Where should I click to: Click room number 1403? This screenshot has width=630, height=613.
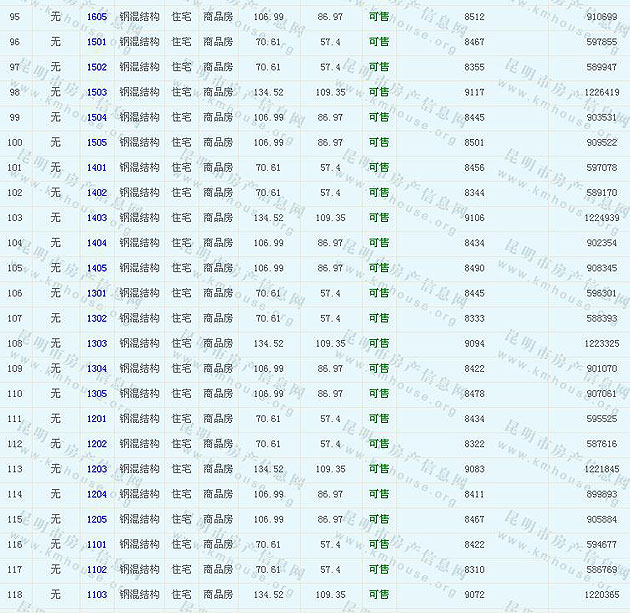pyautogui.click(x=97, y=218)
